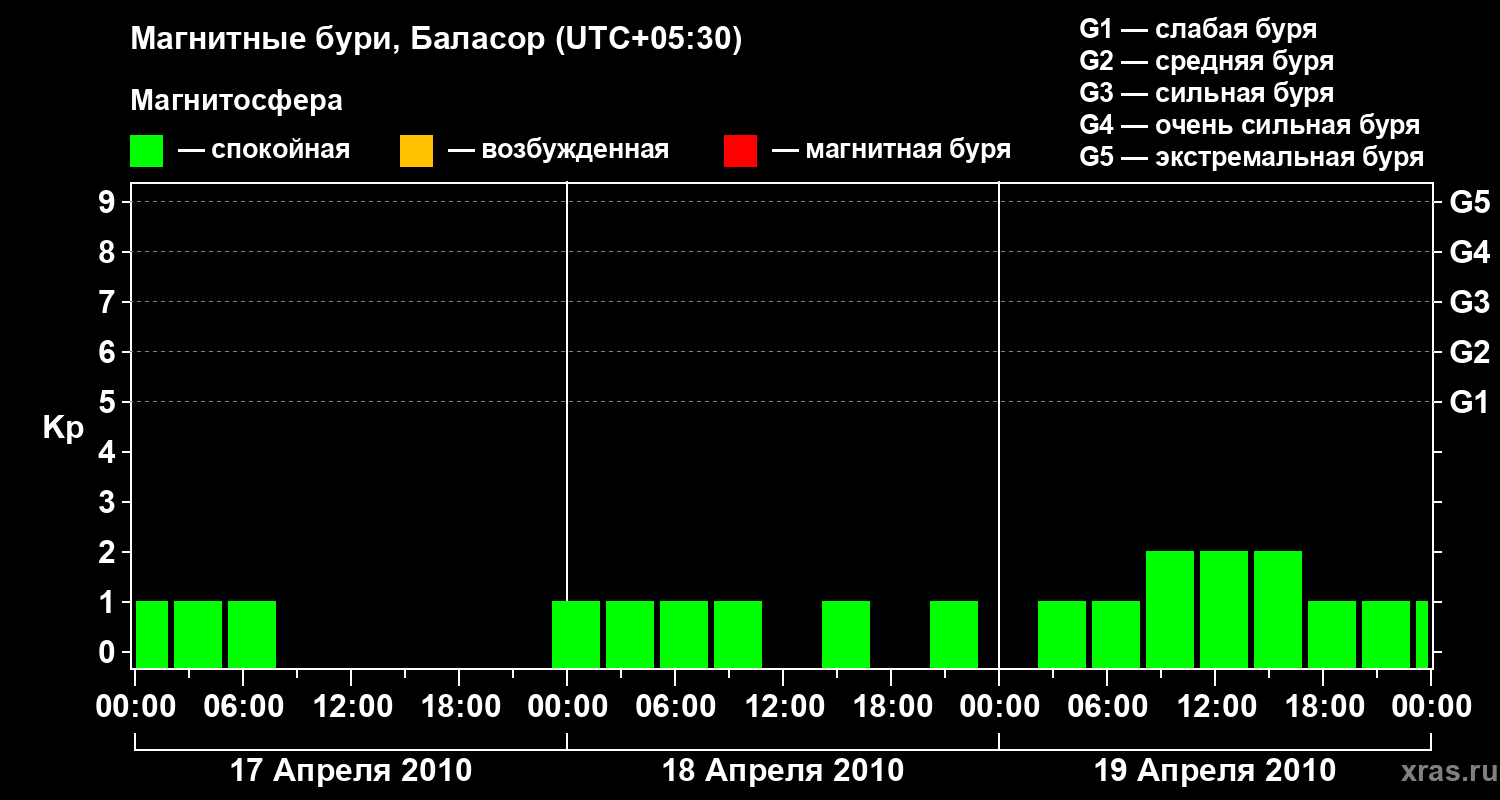The image size is (1500, 800).
Task: Click the 'Kp' axis title
Action: 63,428
